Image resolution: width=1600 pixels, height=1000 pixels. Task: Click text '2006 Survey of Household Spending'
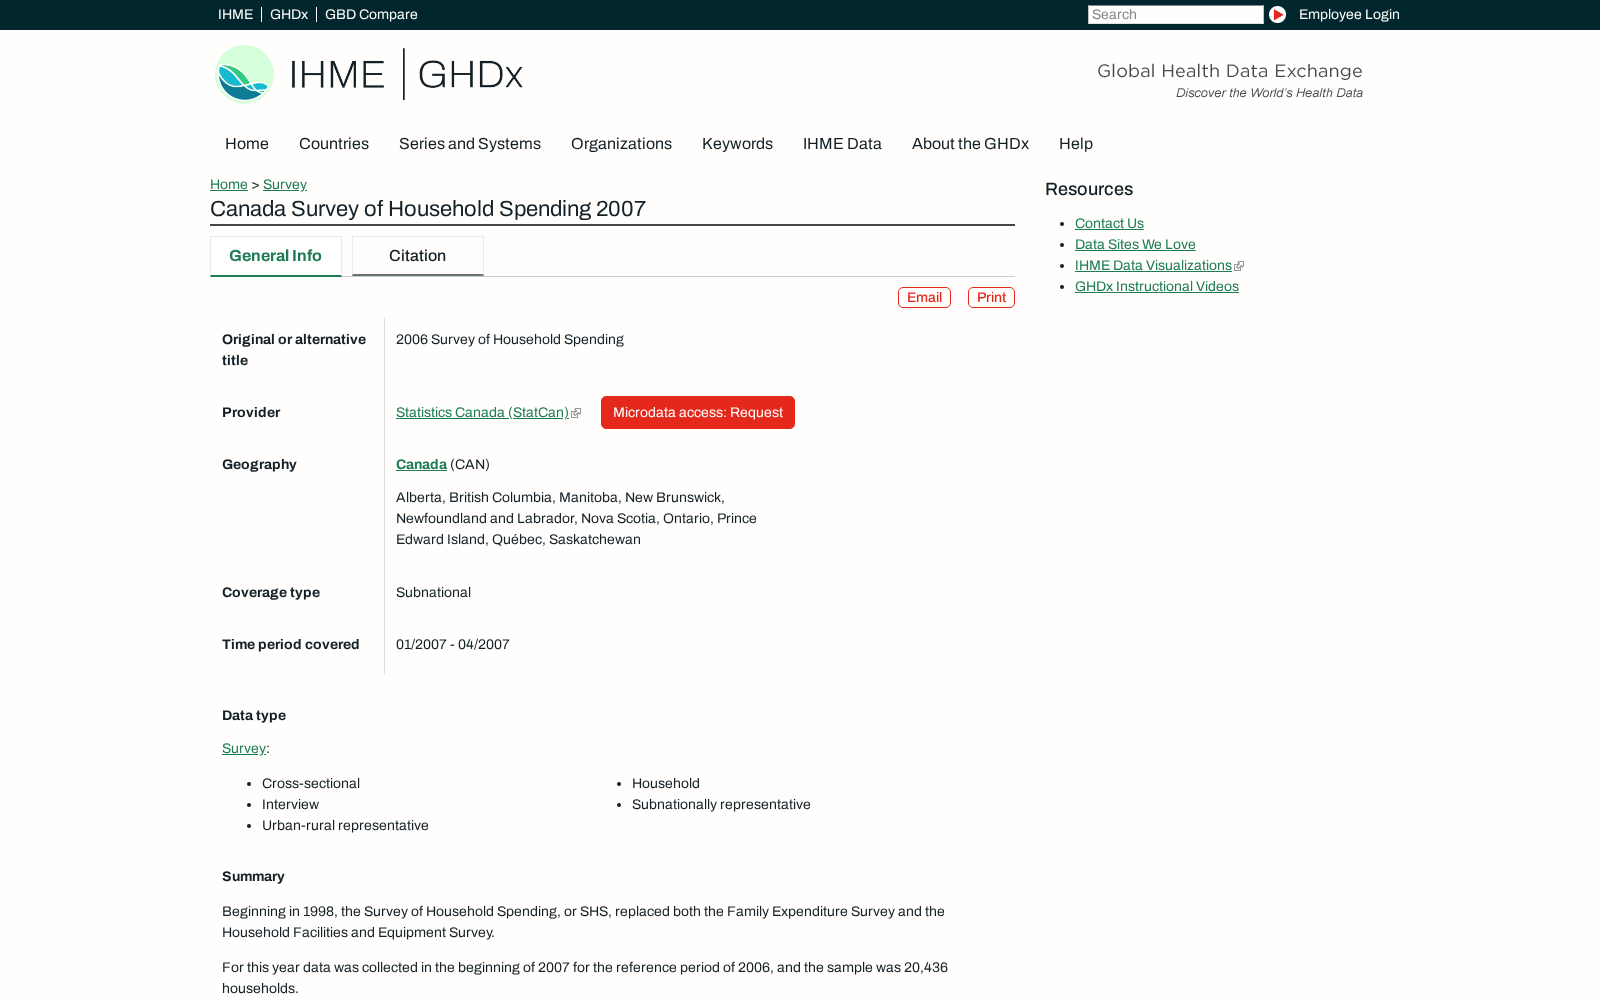[510, 339]
